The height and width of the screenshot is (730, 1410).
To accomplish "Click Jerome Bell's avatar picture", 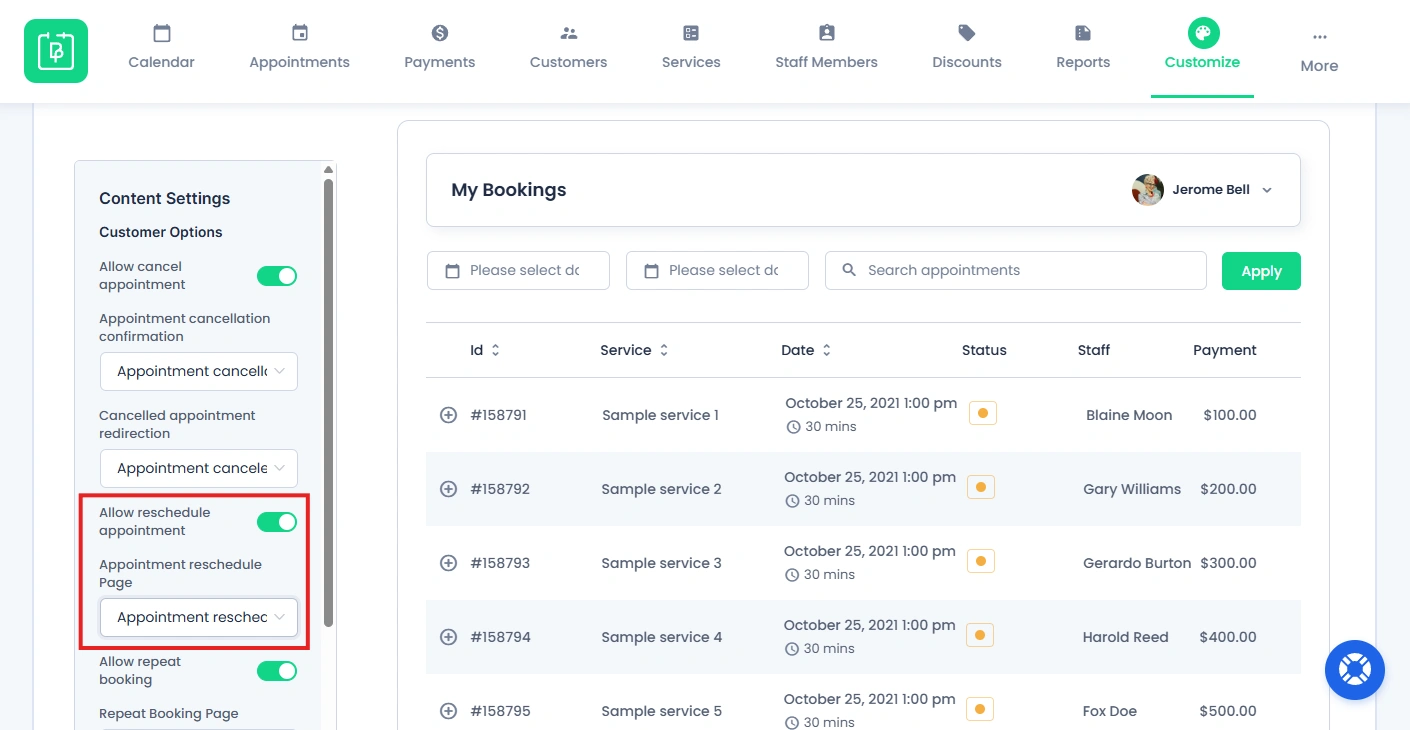I will click(x=1148, y=190).
